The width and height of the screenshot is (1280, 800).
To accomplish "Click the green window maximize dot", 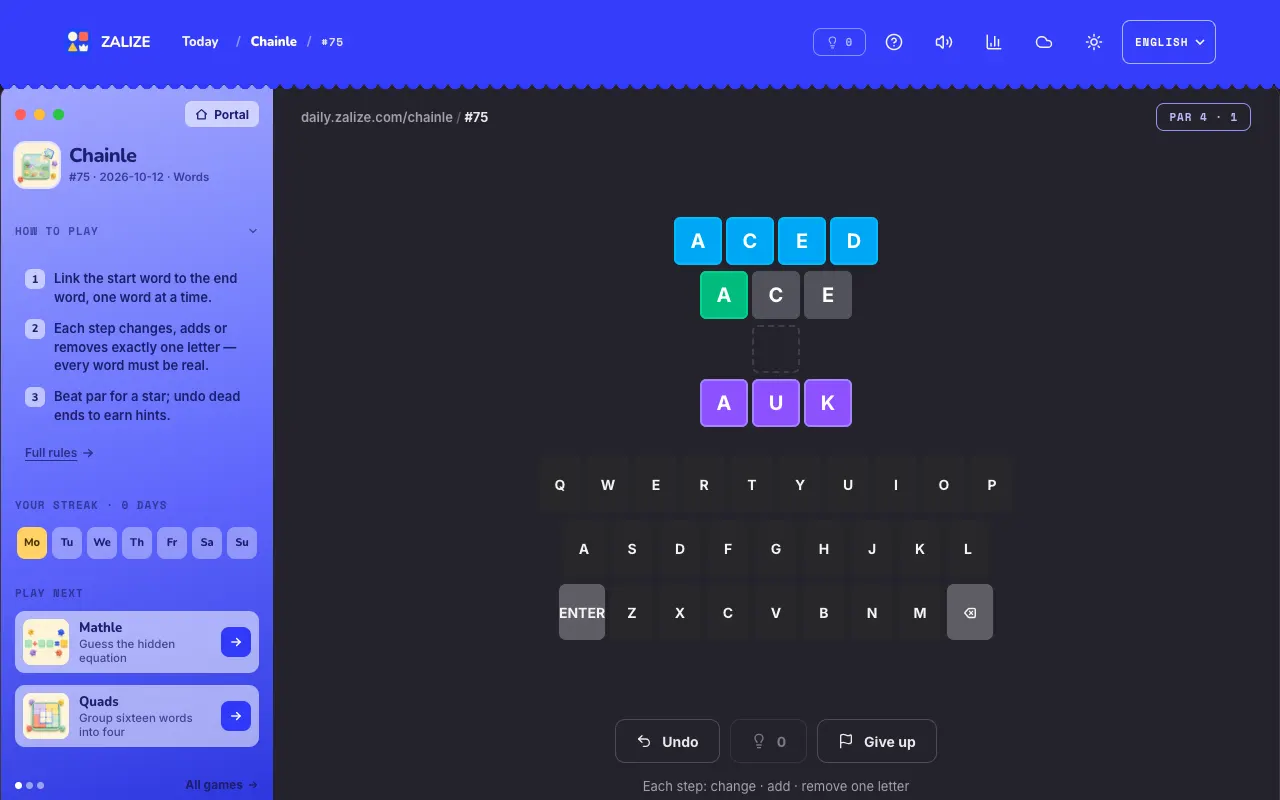I will pos(59,114).
